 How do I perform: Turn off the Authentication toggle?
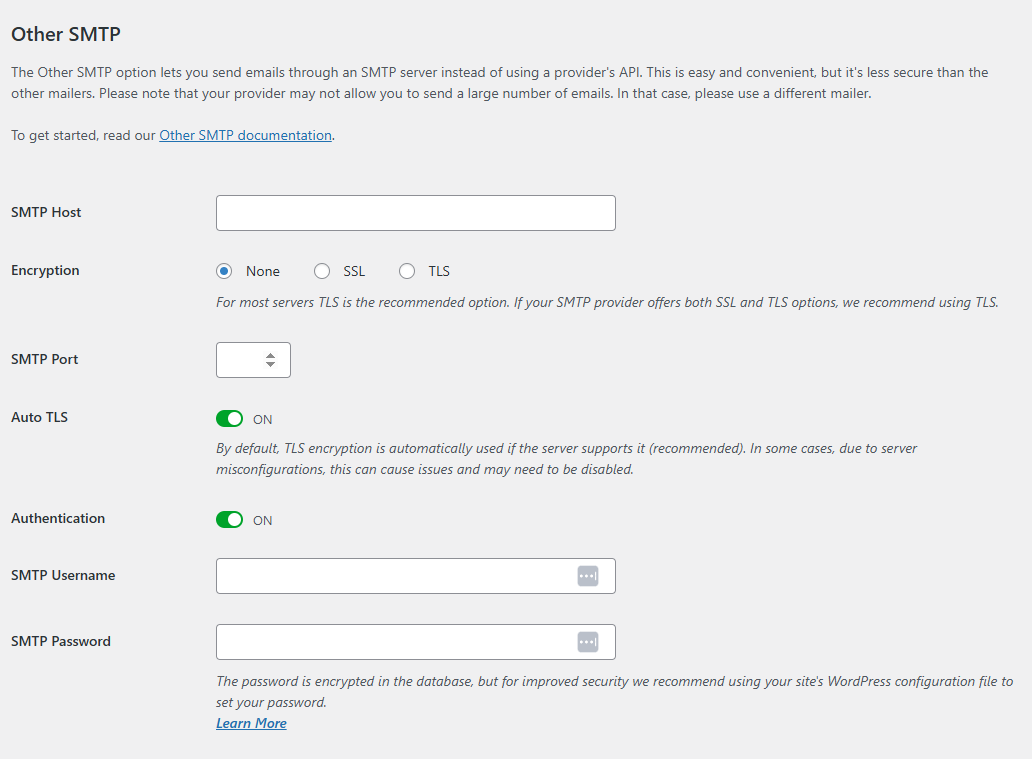(x=229, y=520)
